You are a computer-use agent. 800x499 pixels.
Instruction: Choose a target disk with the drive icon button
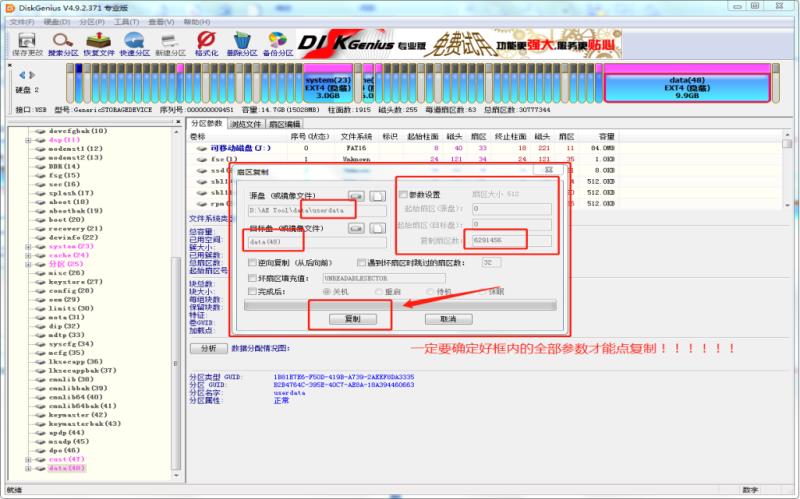click(356, 228)
